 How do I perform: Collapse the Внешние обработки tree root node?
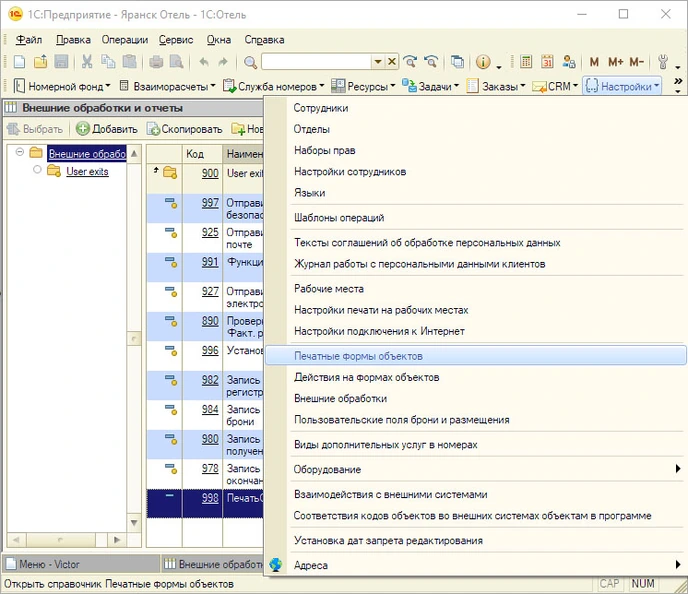19,153
